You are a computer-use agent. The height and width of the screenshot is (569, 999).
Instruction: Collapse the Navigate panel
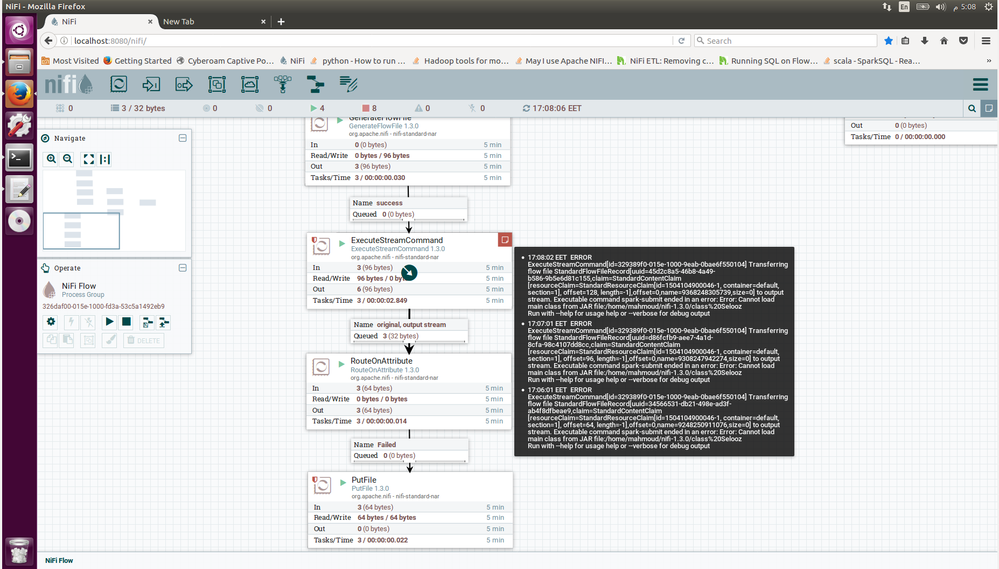182,138
